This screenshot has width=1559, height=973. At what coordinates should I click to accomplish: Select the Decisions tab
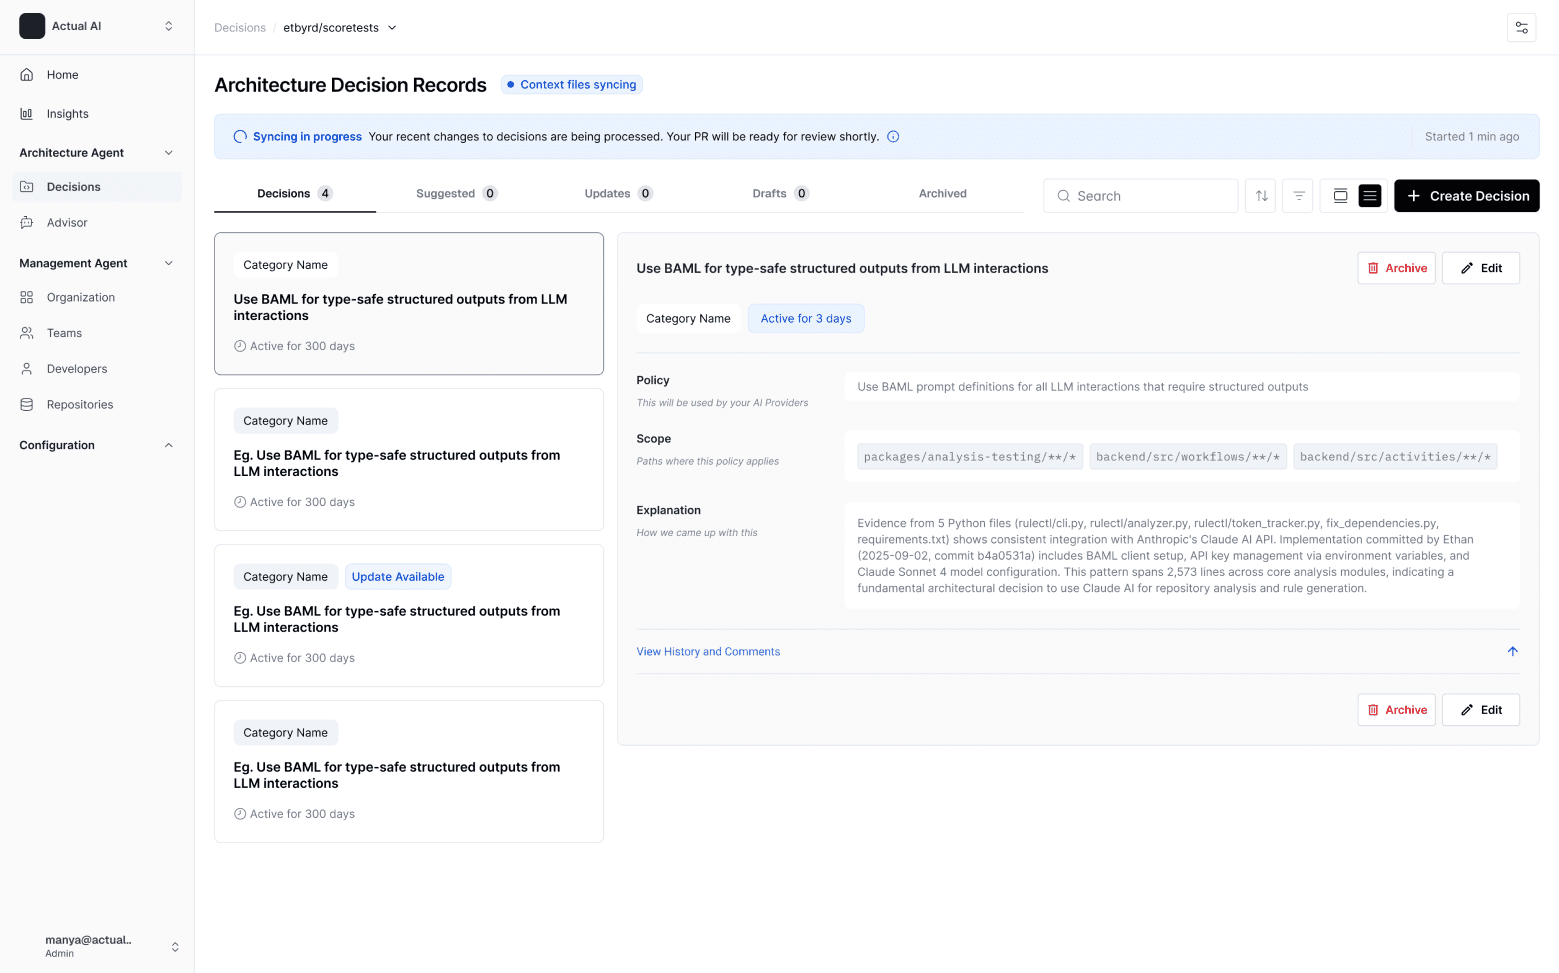click(x=295, y=194)
